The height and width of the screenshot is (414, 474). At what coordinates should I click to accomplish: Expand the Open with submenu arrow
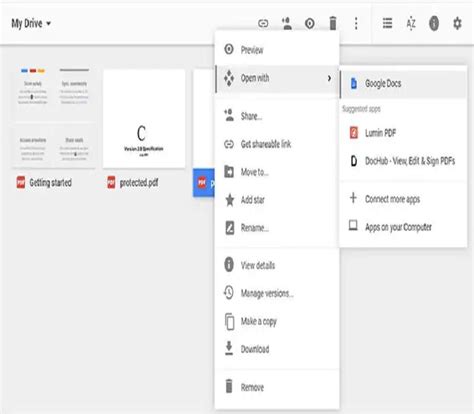329,78
